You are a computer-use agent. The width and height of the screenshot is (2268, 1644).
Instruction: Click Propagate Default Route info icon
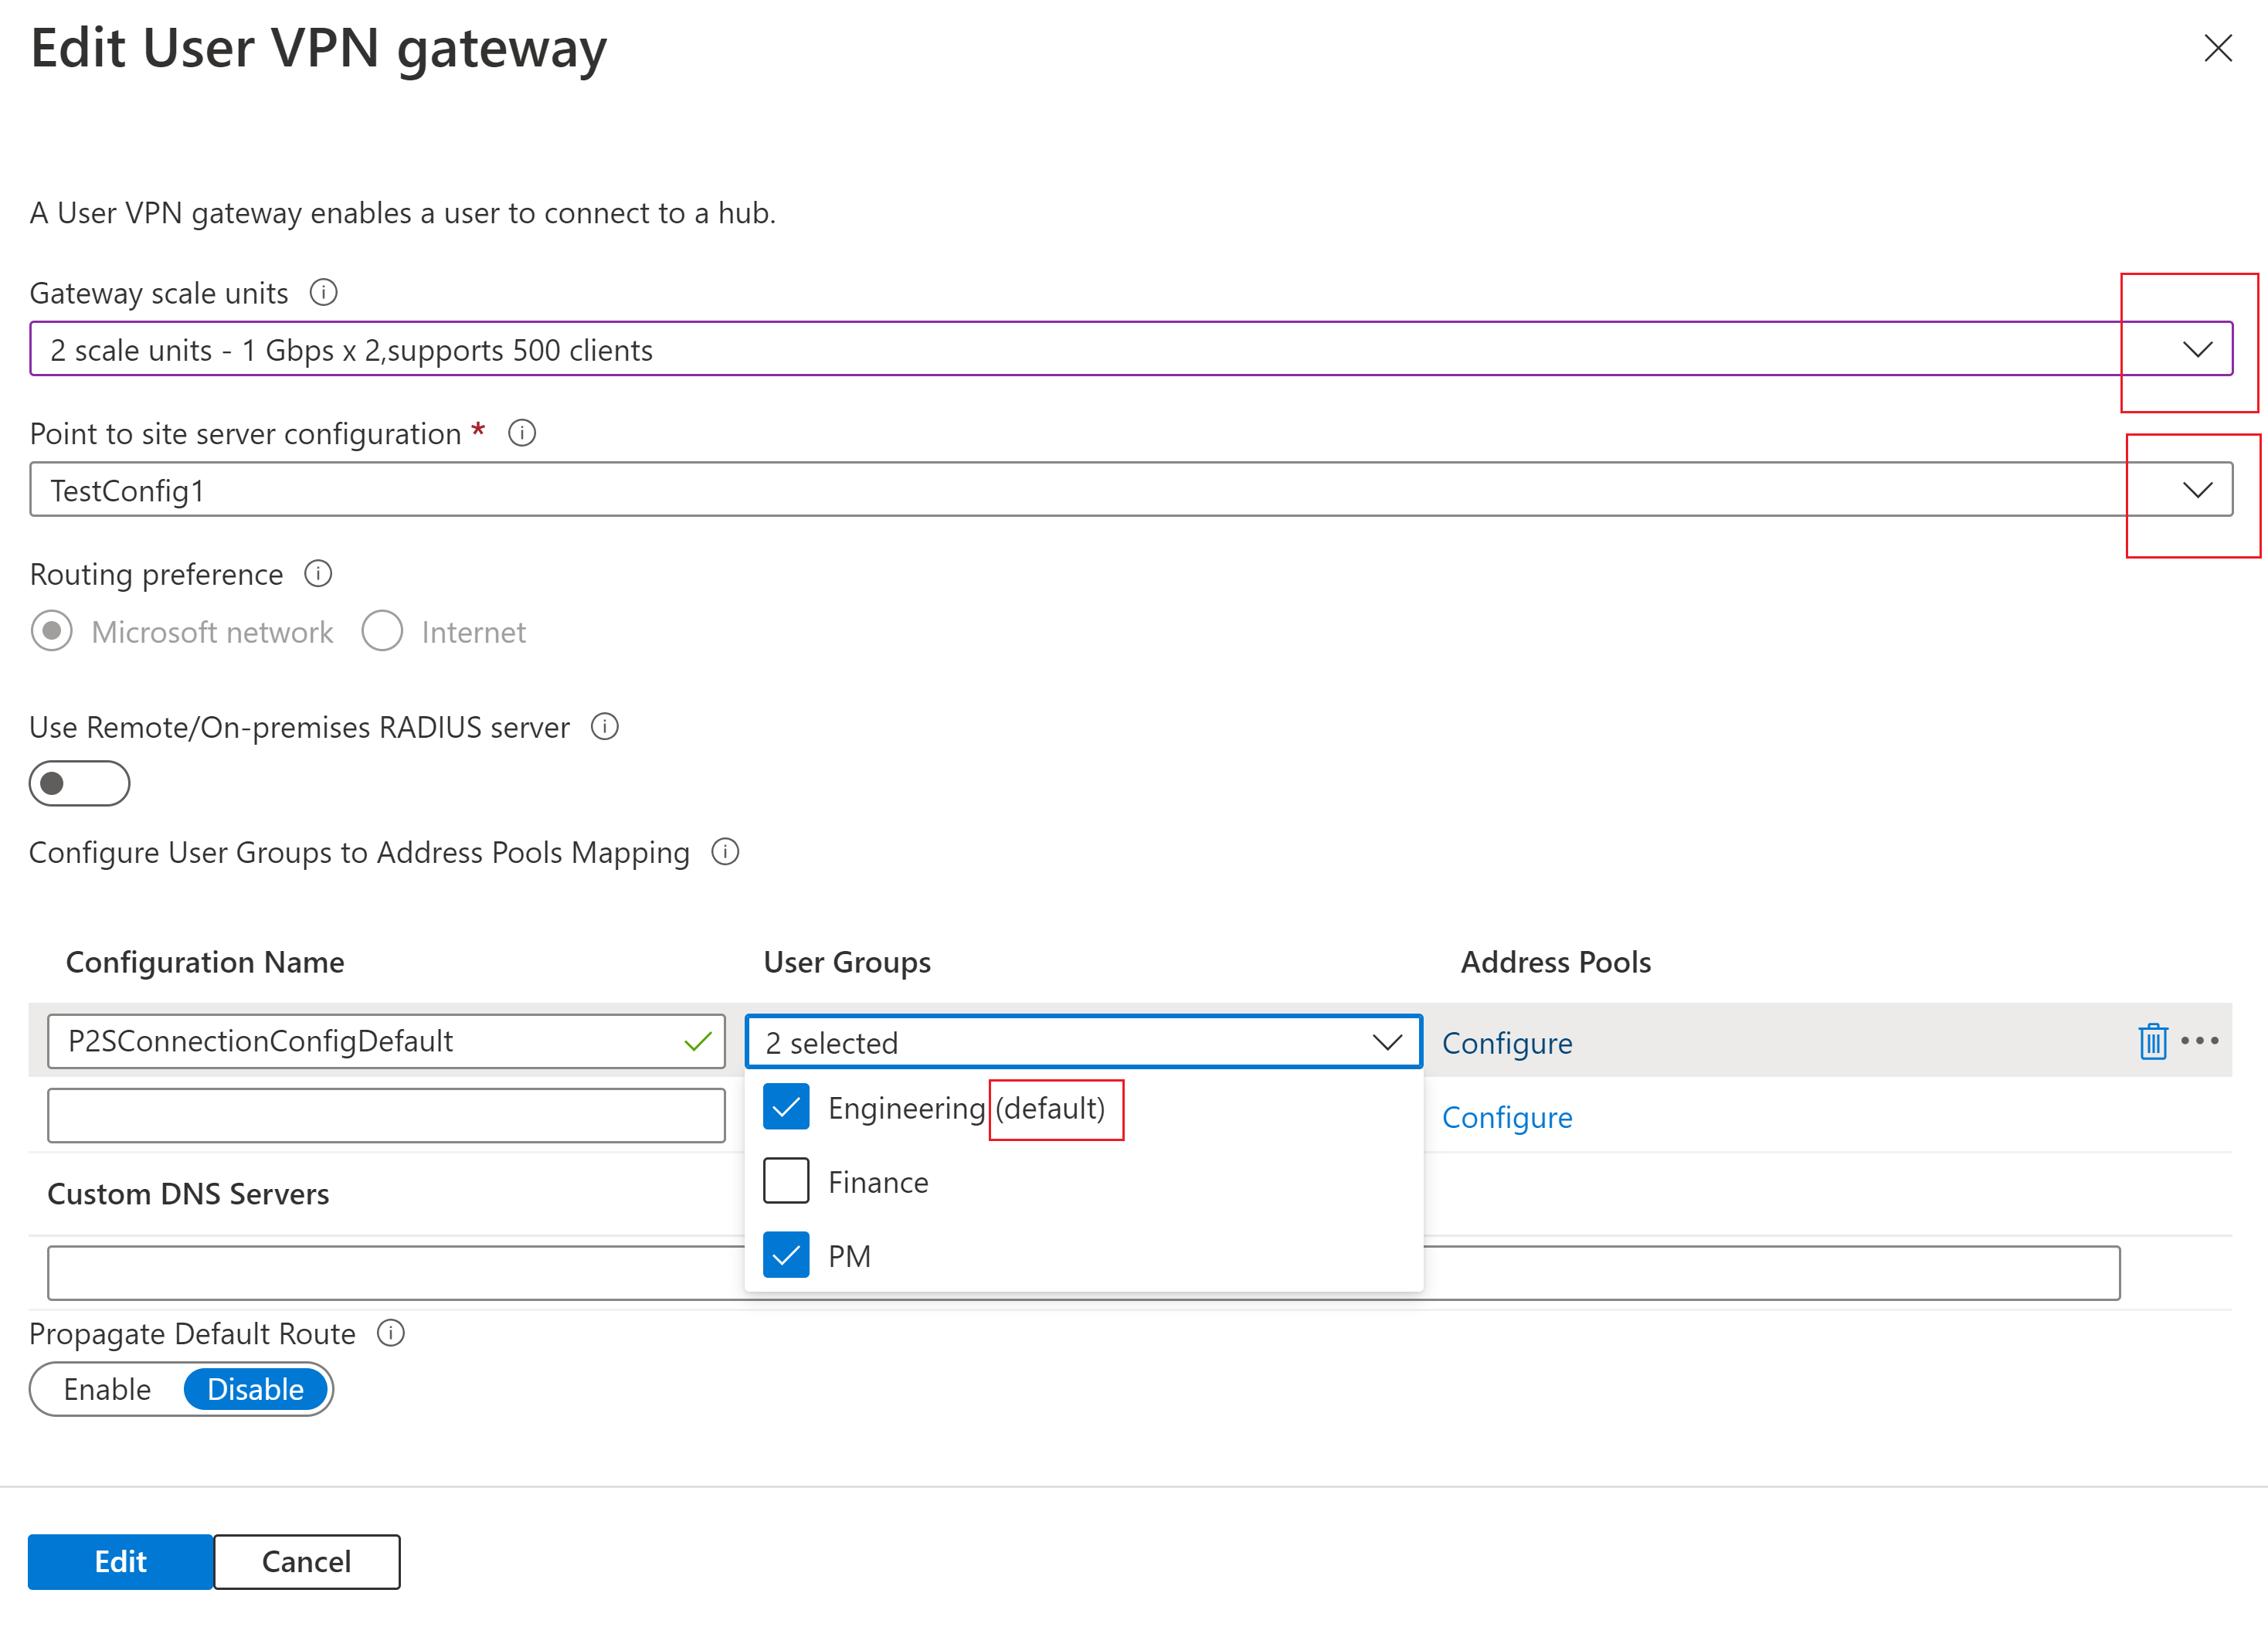391,1333
